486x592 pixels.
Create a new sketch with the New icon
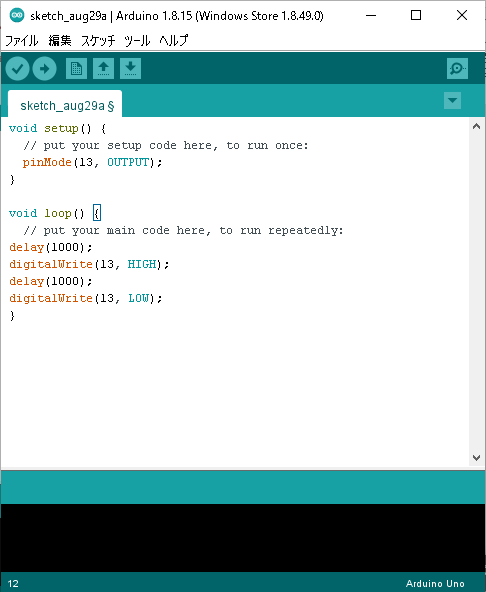(76, 69)
